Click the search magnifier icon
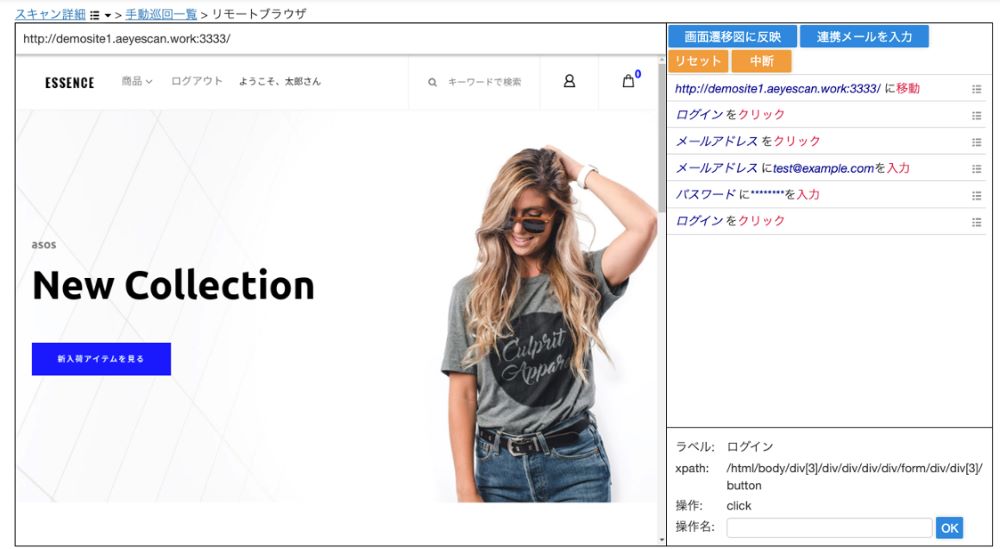The width and height of the screenshot is (1000, 549). [x=432, y=82]
